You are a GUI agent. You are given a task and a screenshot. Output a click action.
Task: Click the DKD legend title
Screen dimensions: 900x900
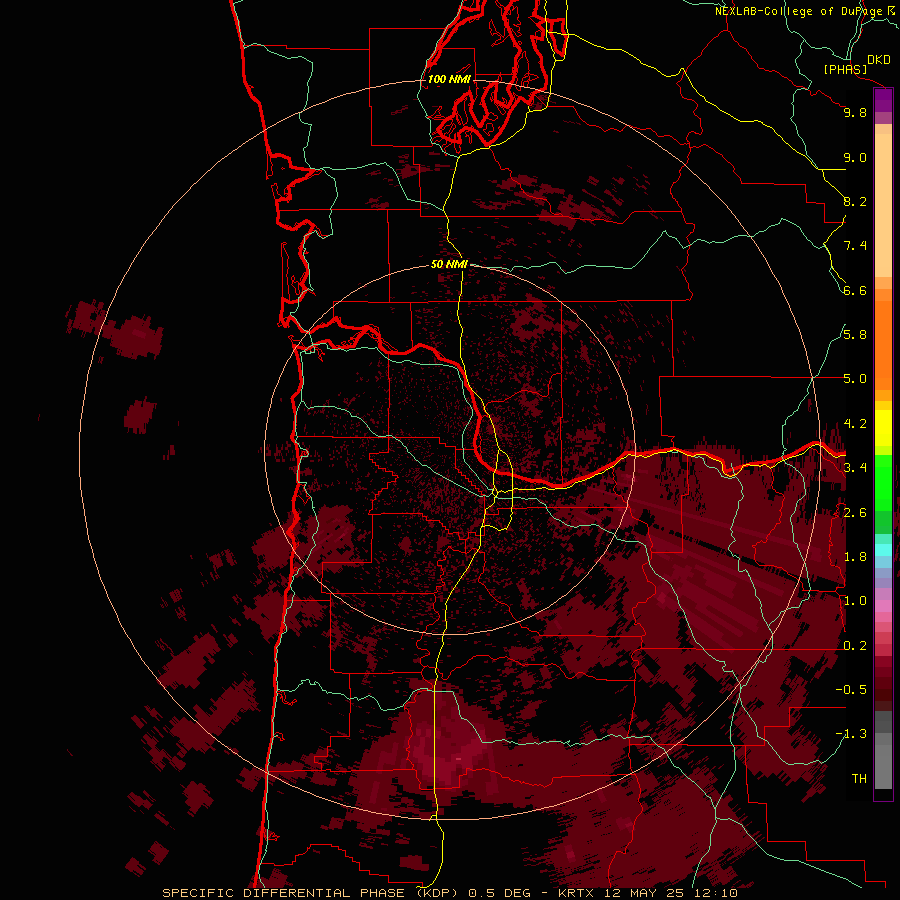tap(878, 59)
